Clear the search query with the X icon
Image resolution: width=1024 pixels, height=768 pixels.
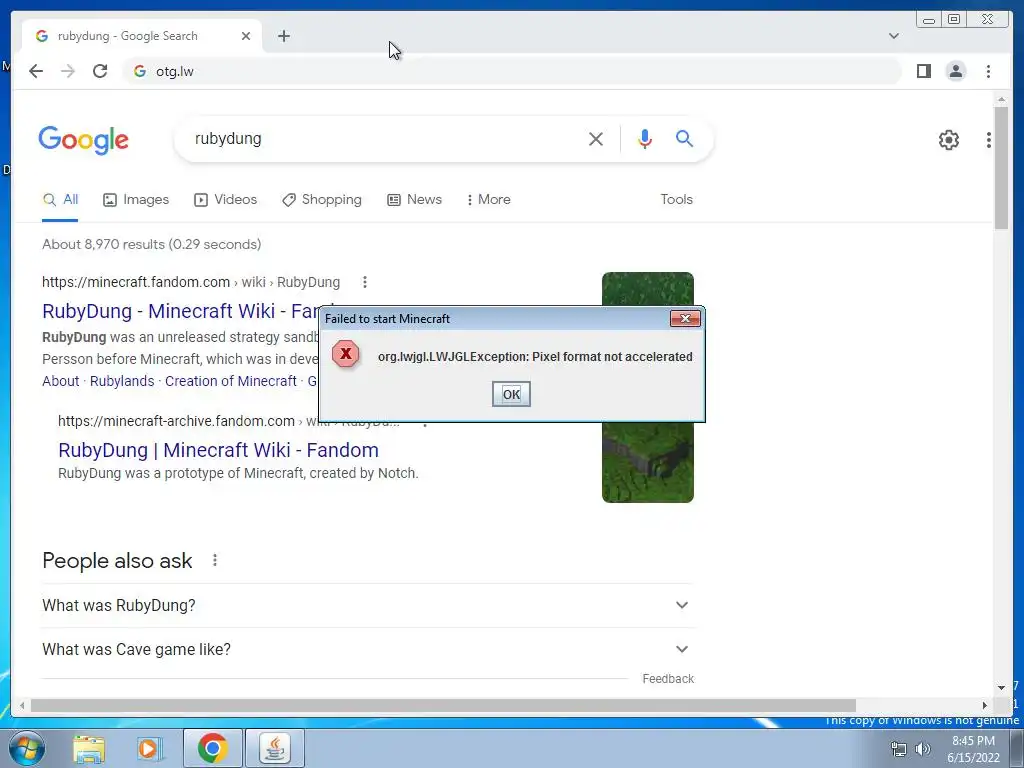pyautogui.click(x=595, y=138)
